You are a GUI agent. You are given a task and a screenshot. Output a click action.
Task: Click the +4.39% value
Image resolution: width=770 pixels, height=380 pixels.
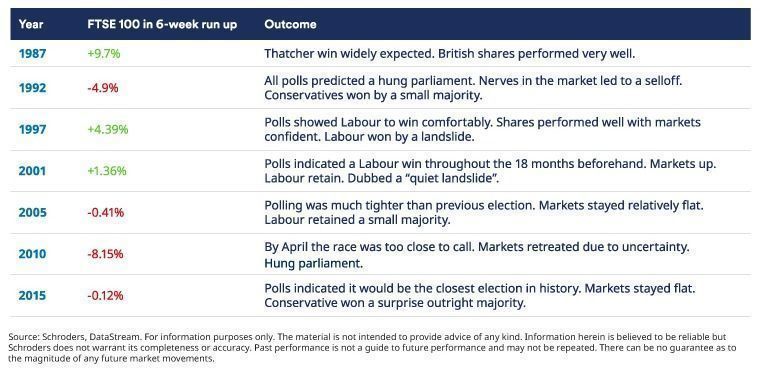108,129
